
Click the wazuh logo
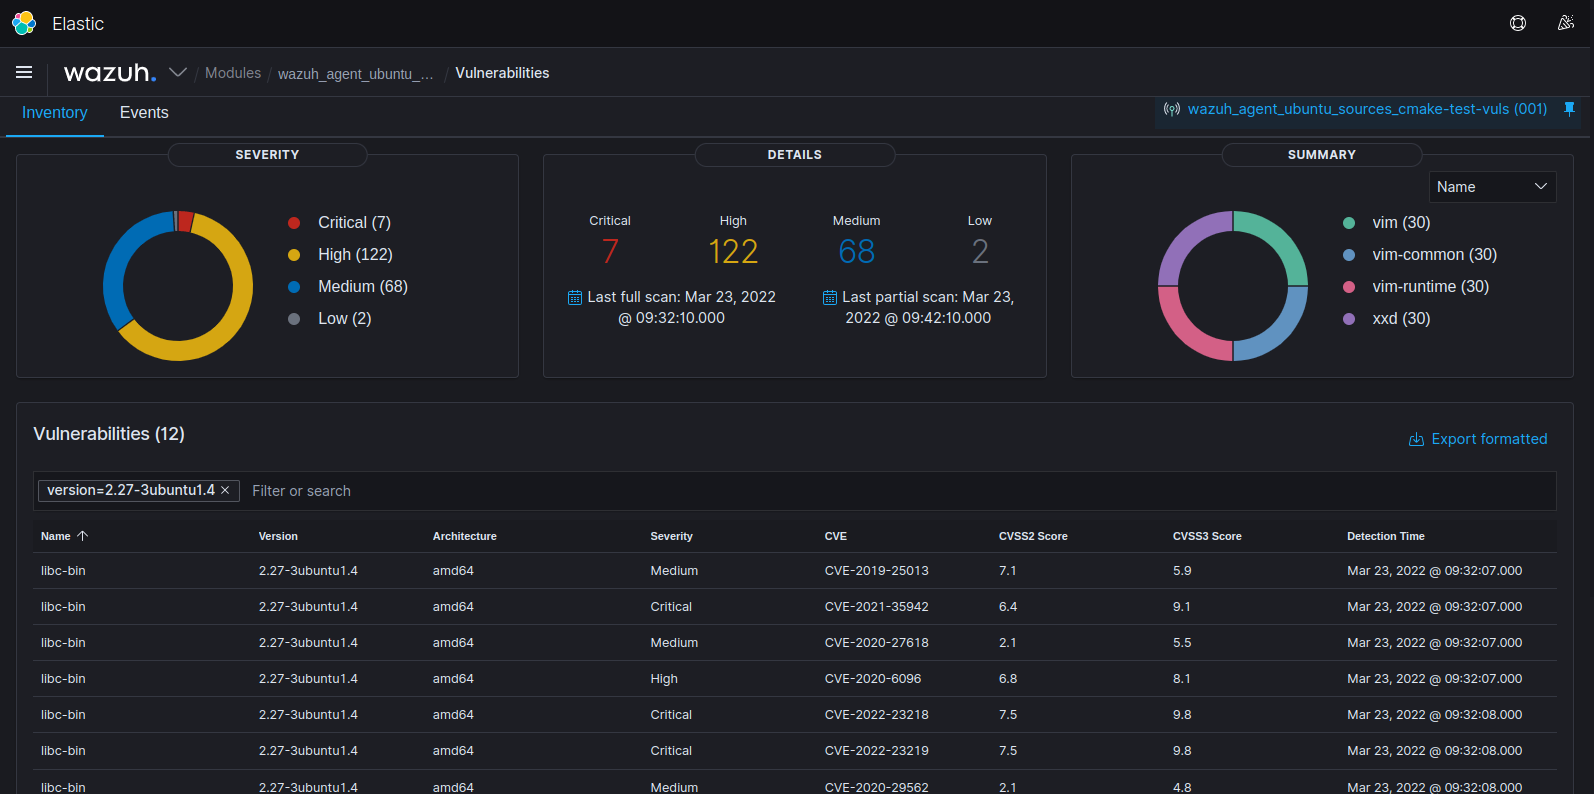(x=110, y=73)
